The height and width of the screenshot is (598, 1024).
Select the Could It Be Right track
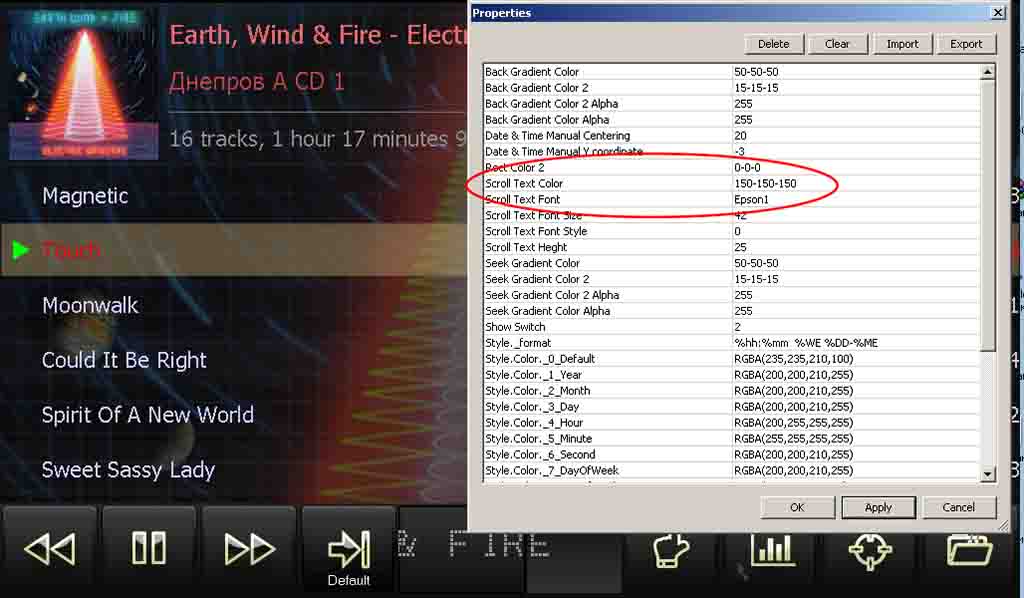click(x=124, y=360)
